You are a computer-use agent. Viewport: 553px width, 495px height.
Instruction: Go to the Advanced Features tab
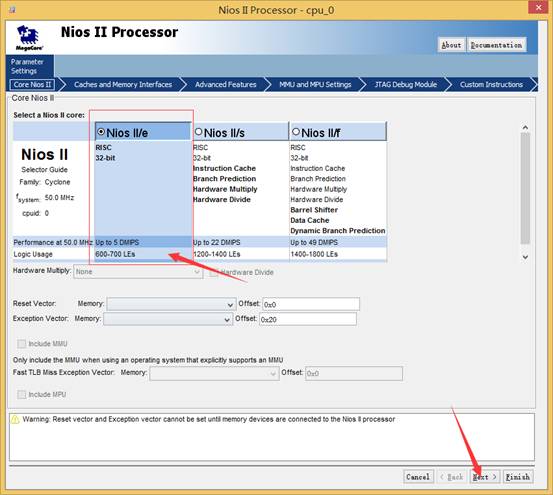pos(225,85)
